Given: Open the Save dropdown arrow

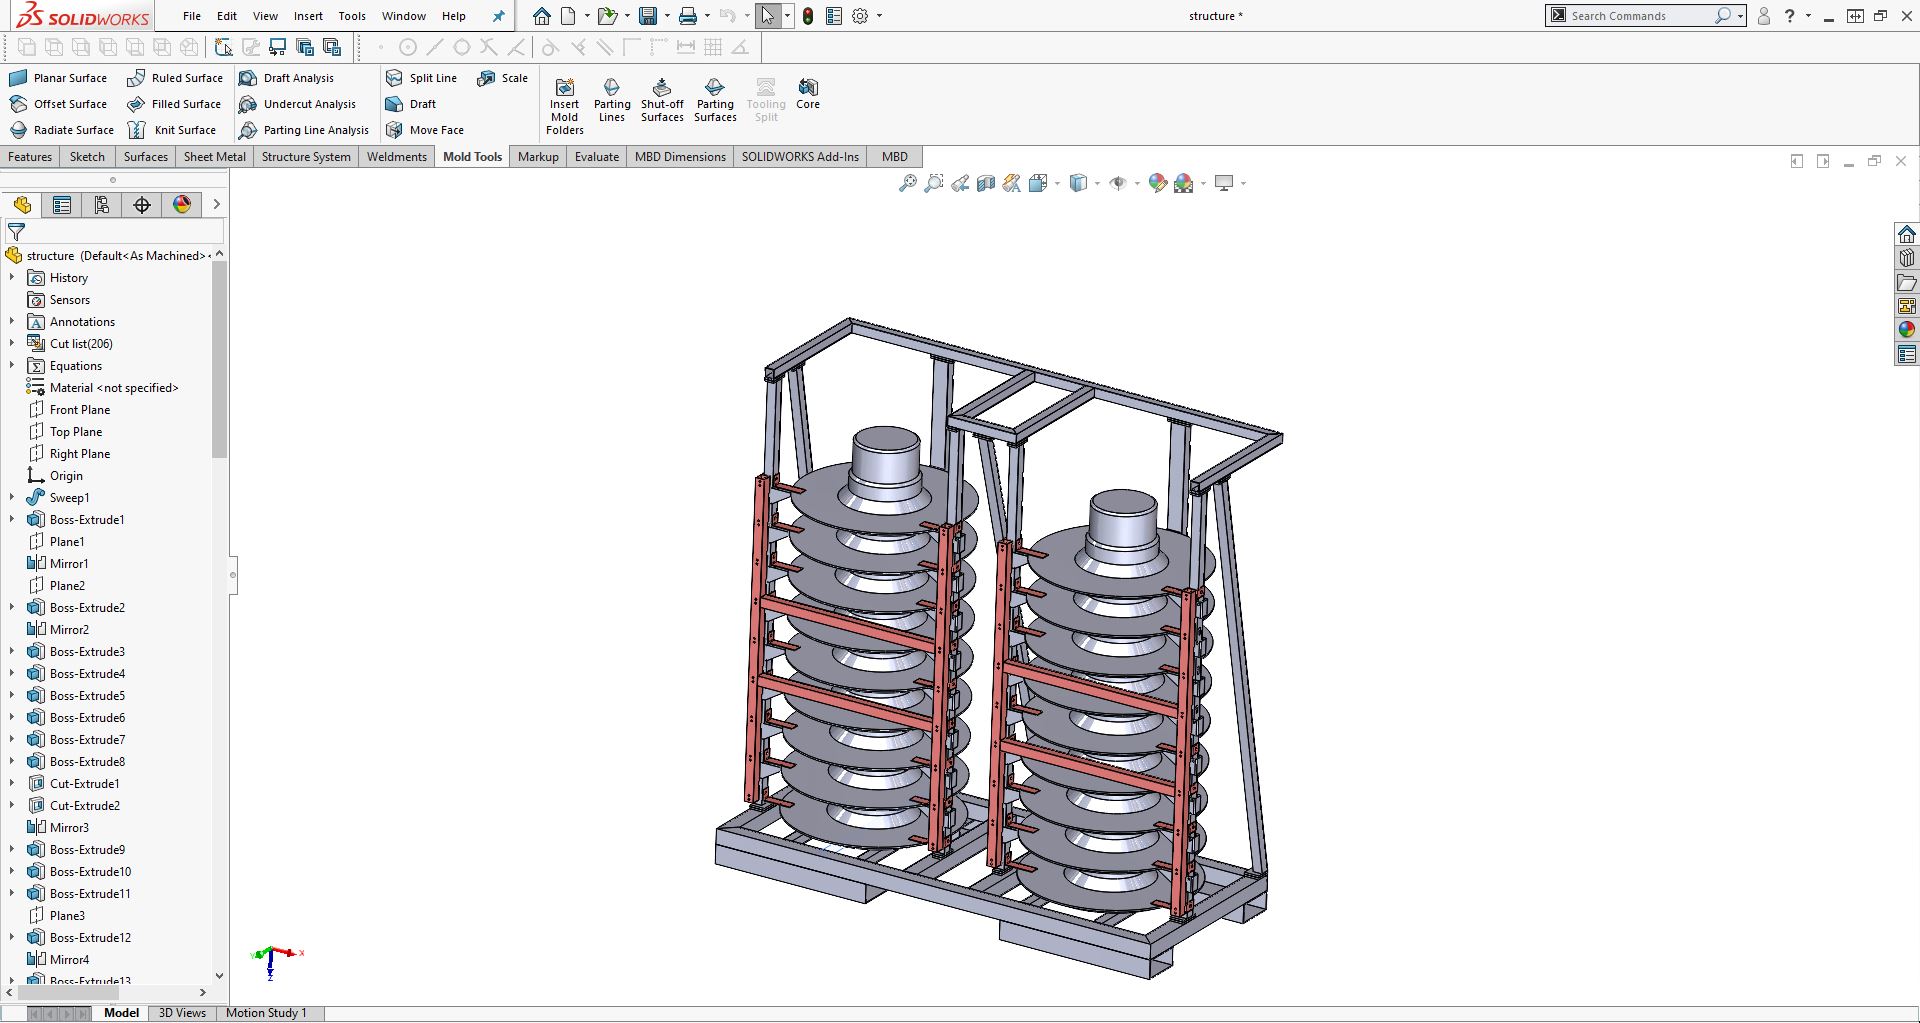Looking at the screenshot, I should (667, 16).
